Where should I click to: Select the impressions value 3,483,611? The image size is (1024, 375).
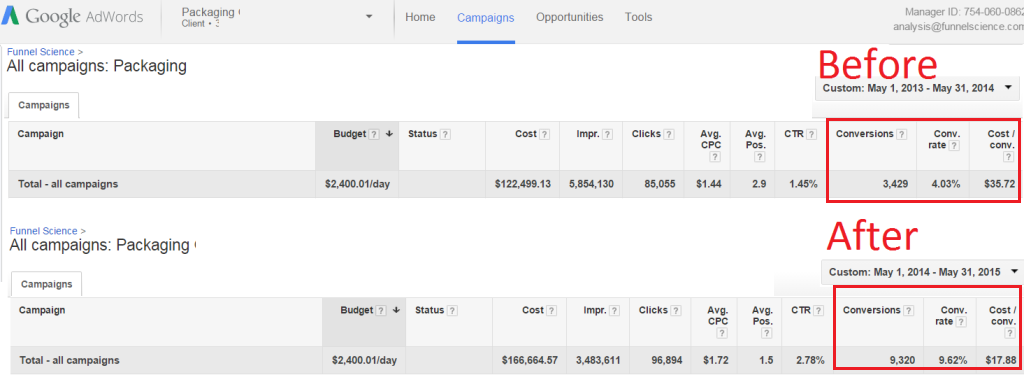597,360
